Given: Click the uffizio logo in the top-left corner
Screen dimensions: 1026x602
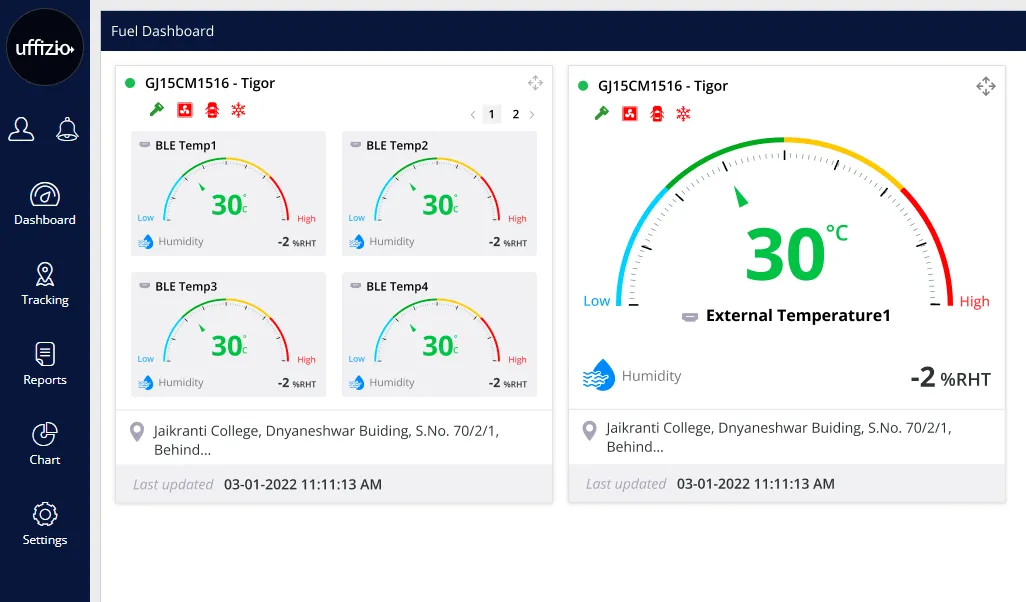Looking at the screenshot, I should (44, 47).
